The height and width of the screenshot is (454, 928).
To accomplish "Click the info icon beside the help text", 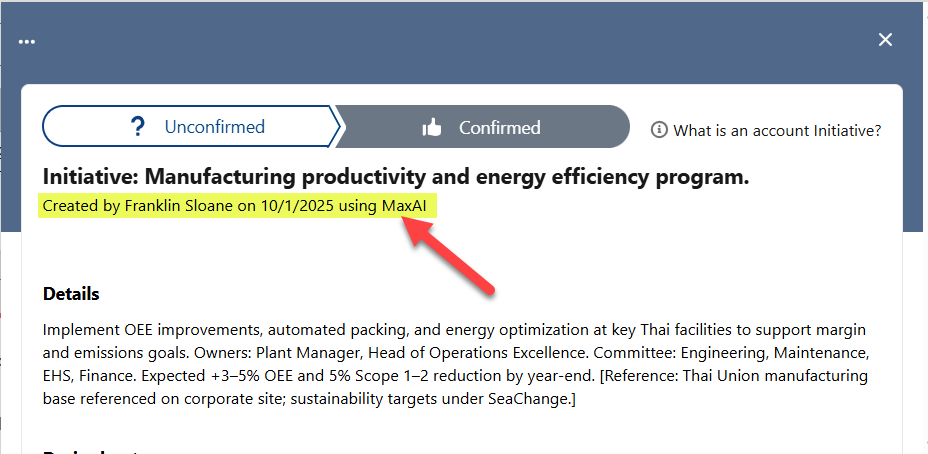I will [659, 130].
